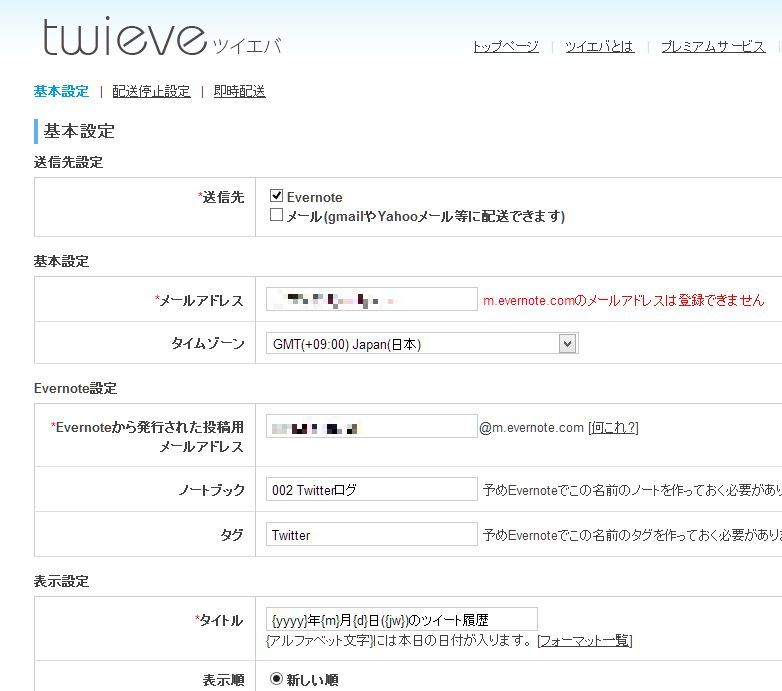Click the タグ hint text on the right
Viewport: 782px width, 691px height.
point(632,535)
